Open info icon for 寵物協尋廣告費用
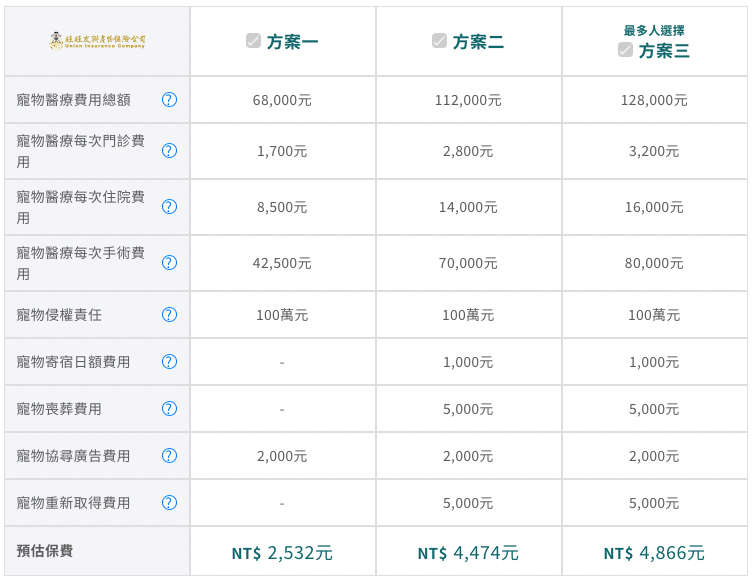The height and width of the screenshot is (582, 753). coord(169,456)
